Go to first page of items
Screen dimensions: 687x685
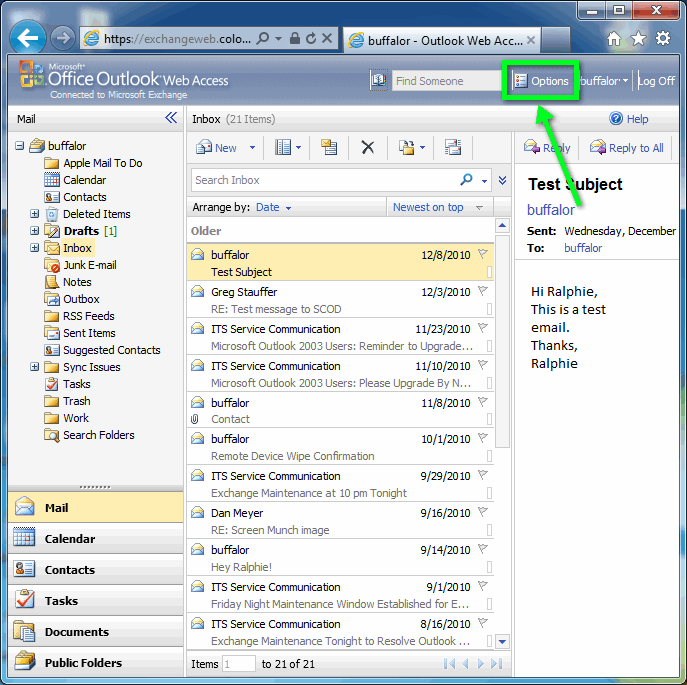coord(449,664)
